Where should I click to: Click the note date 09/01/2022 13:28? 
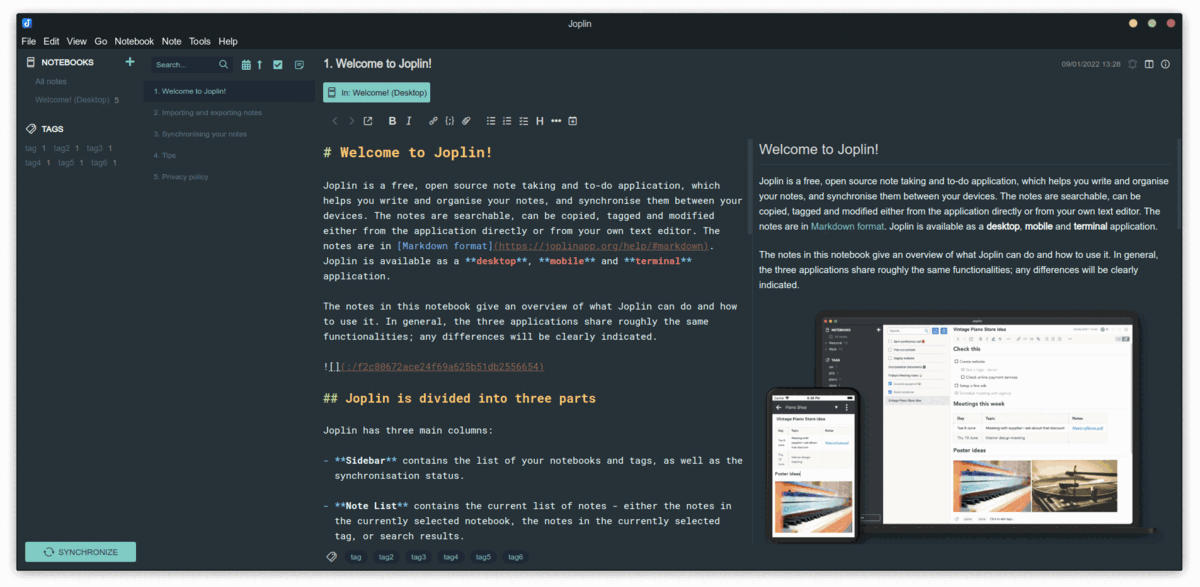coord(1090,64)
